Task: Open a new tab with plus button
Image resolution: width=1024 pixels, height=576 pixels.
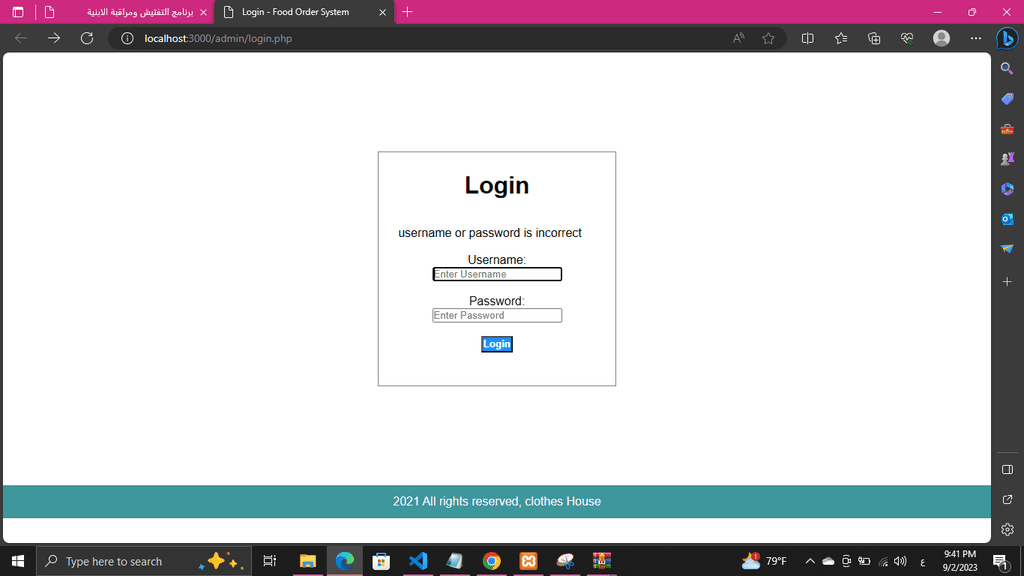Action: coord(408,12)
